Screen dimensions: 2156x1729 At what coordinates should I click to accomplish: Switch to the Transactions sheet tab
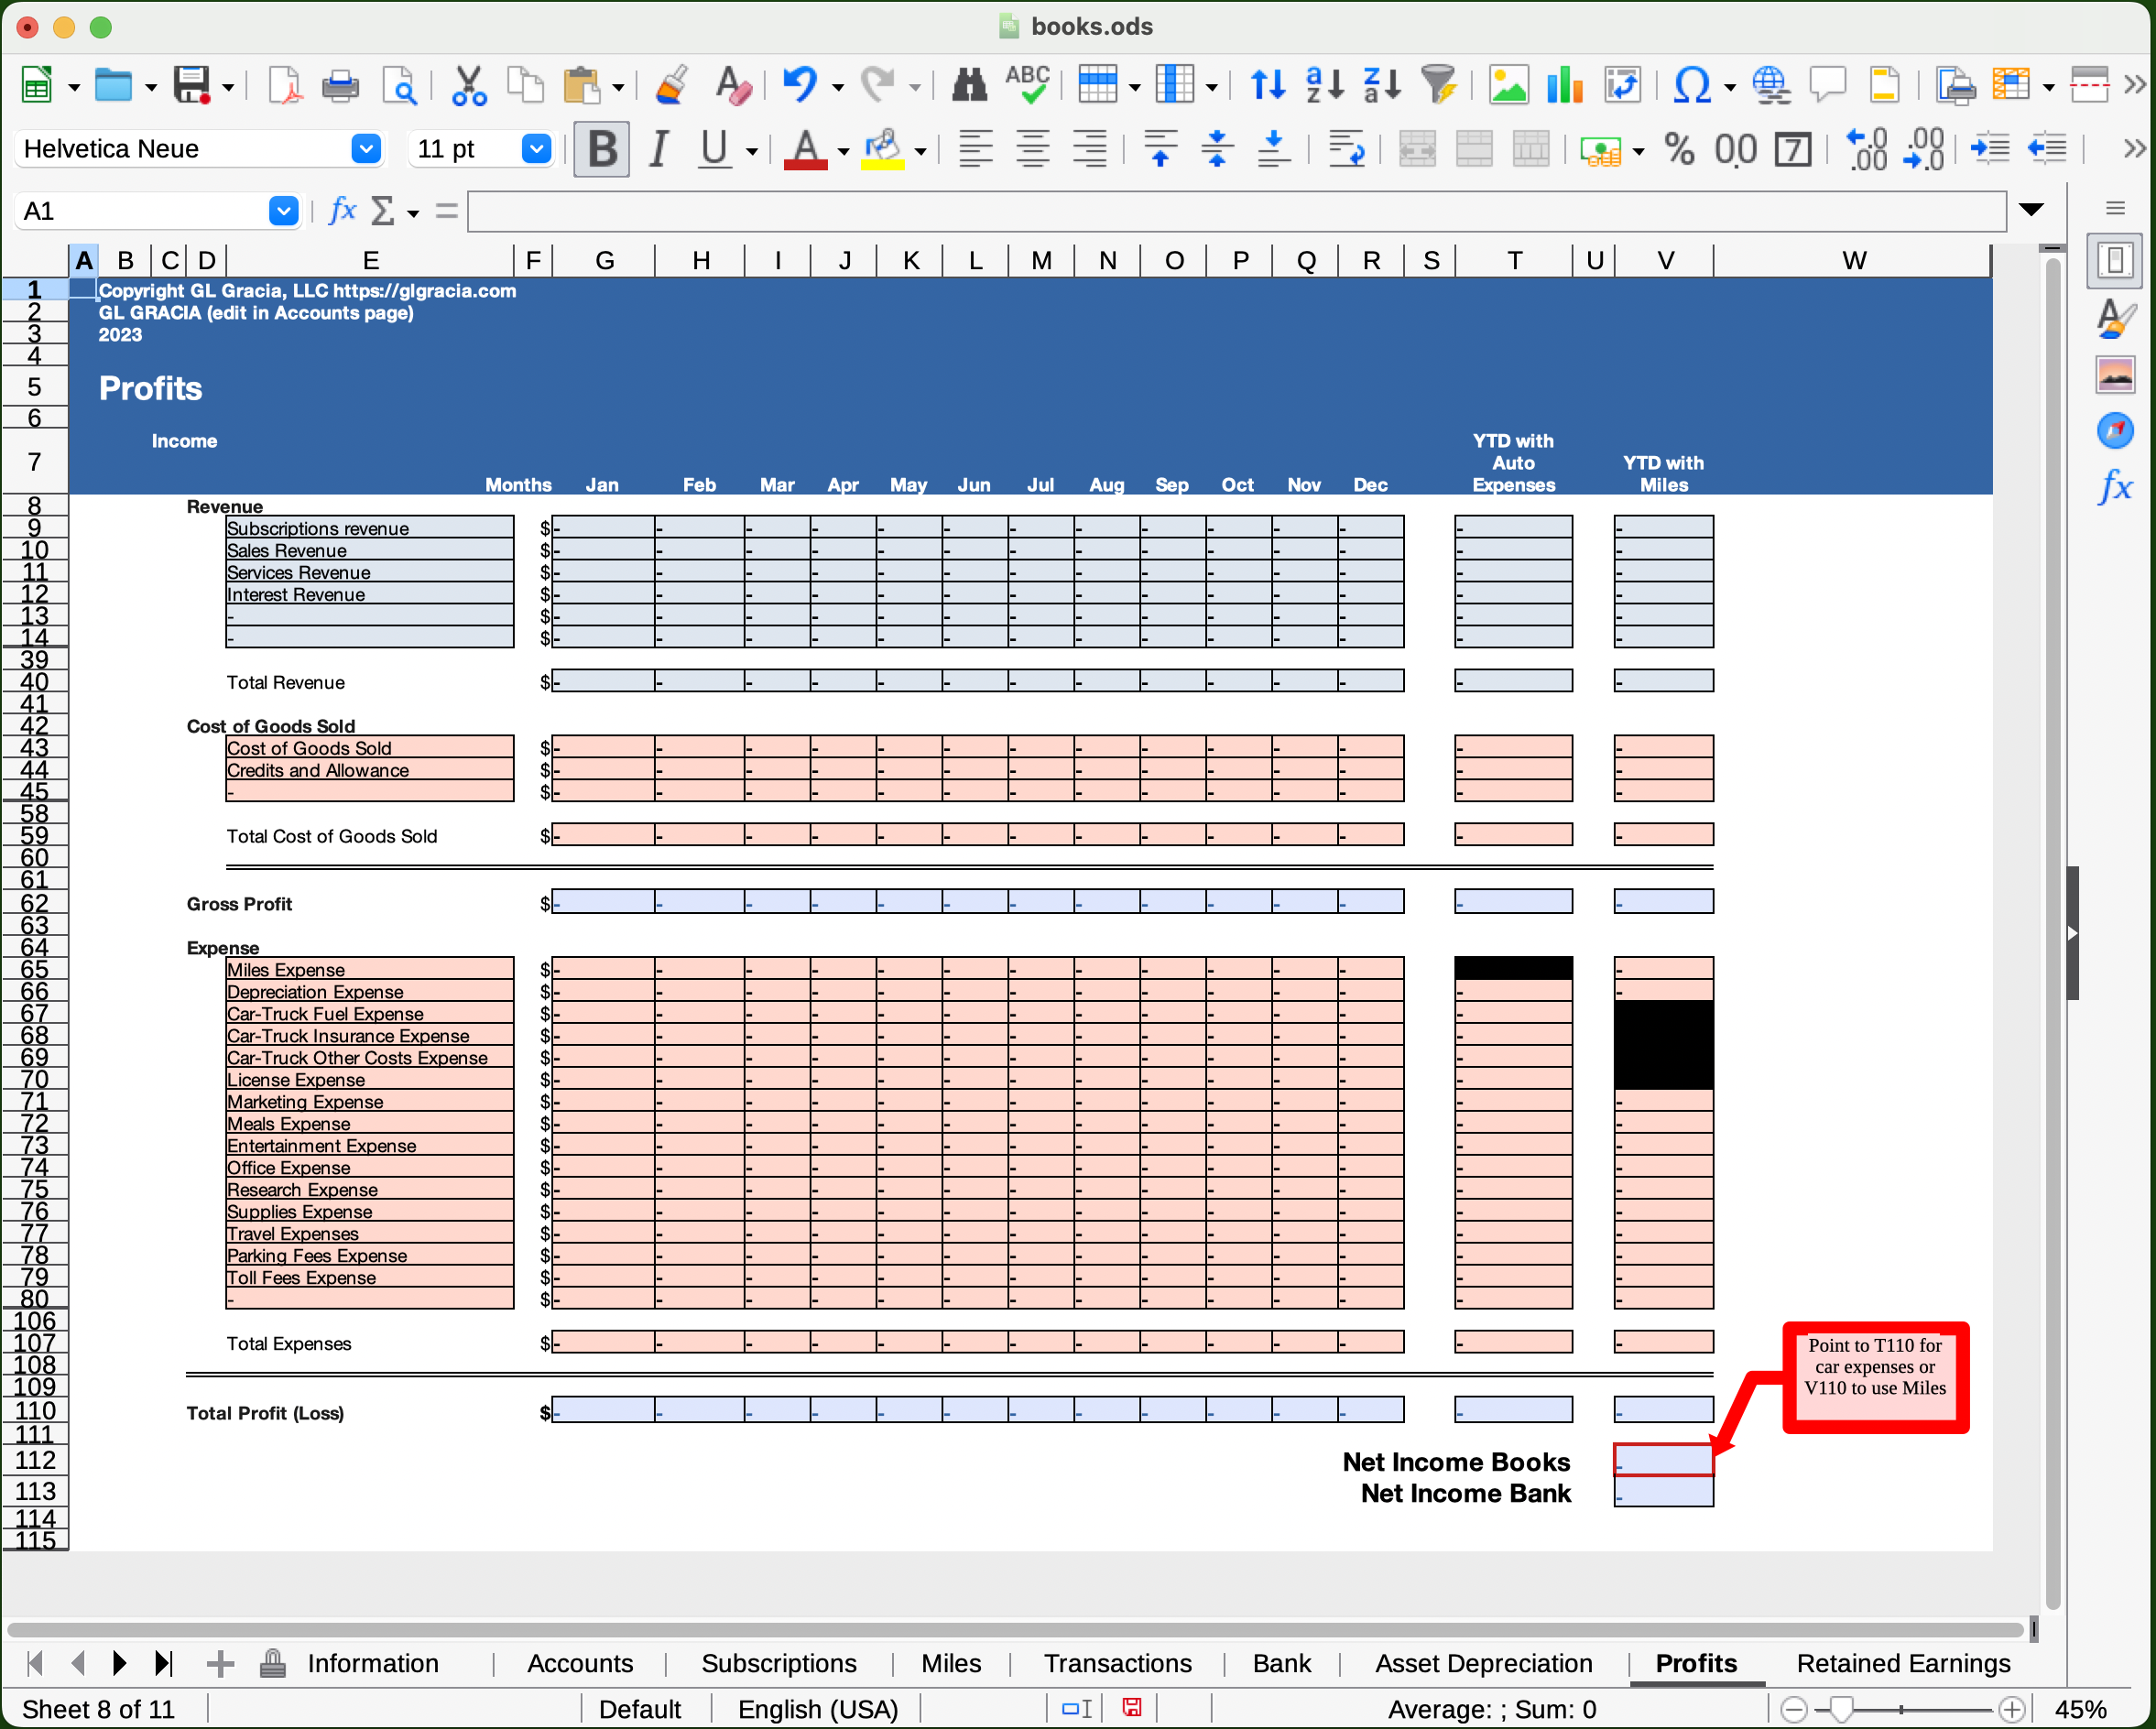click(x=1117, y=1662)
